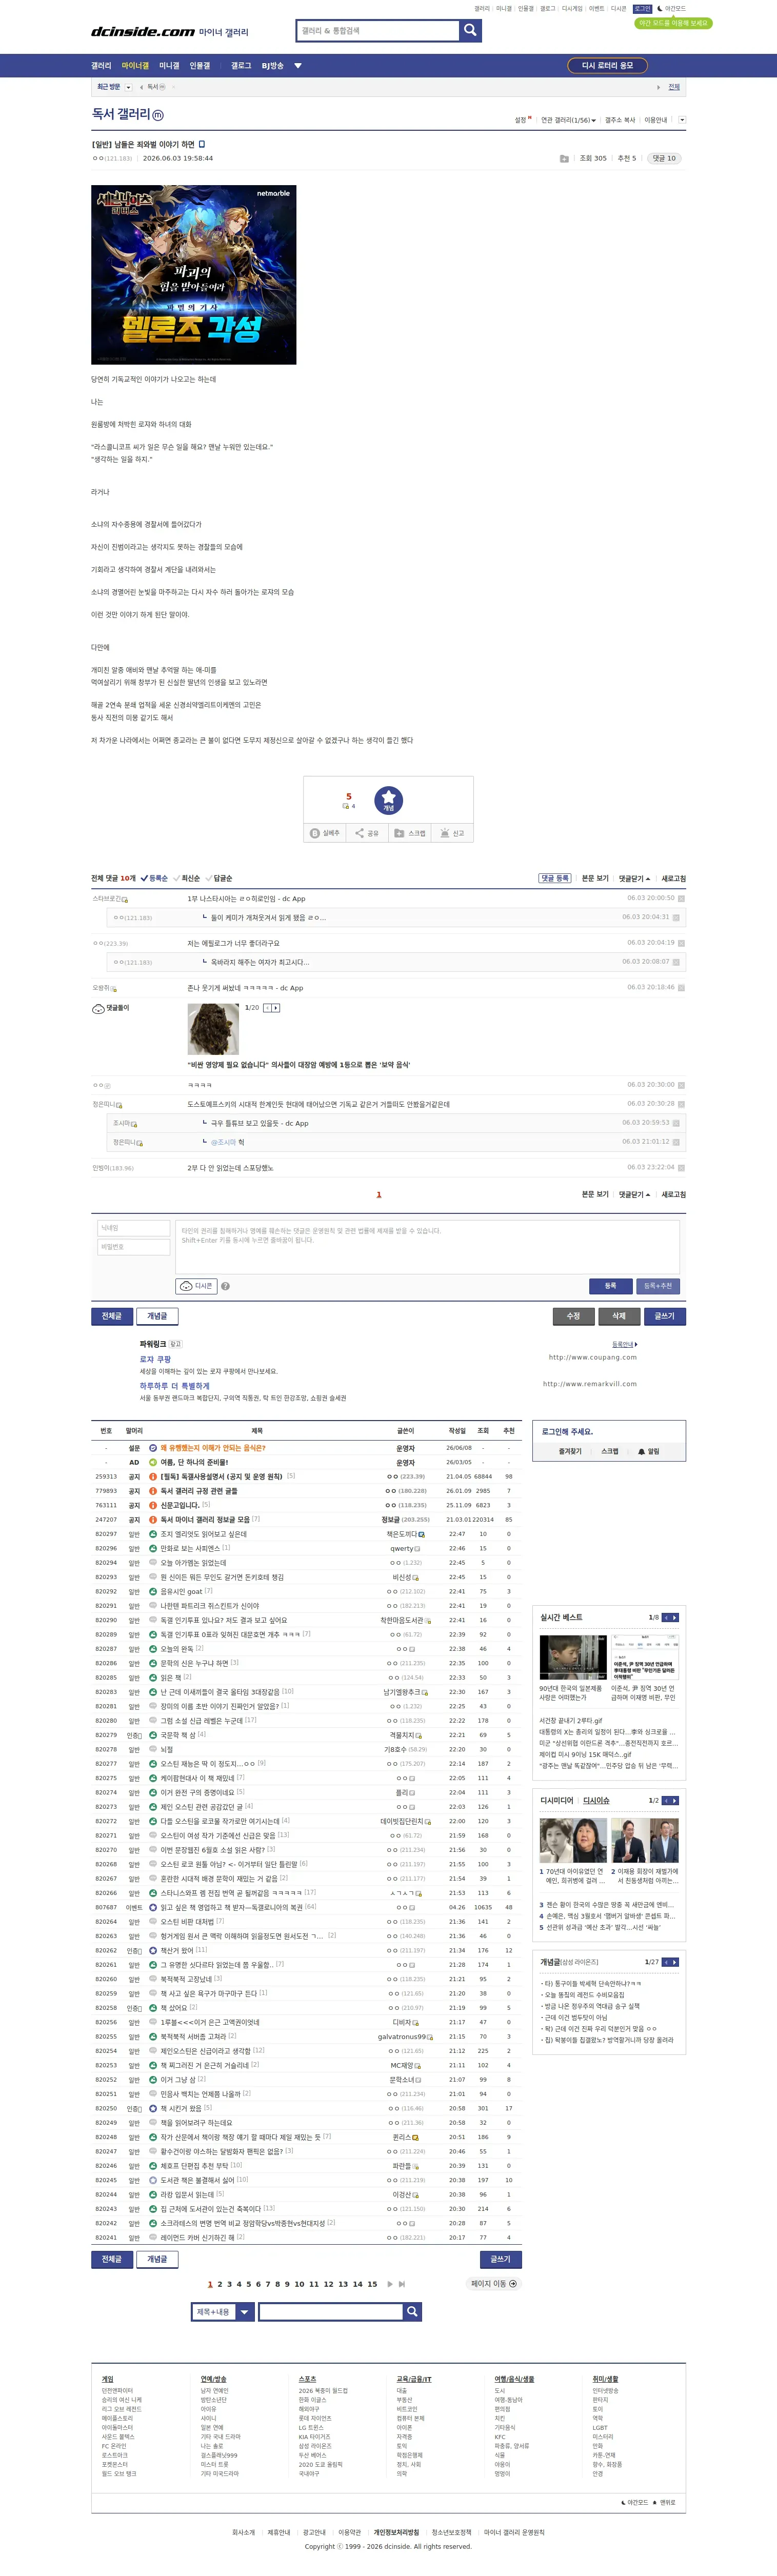
Task: Open 갤로그 in the navigation bar
Action: pyautogui.click(x=241, y=66)
